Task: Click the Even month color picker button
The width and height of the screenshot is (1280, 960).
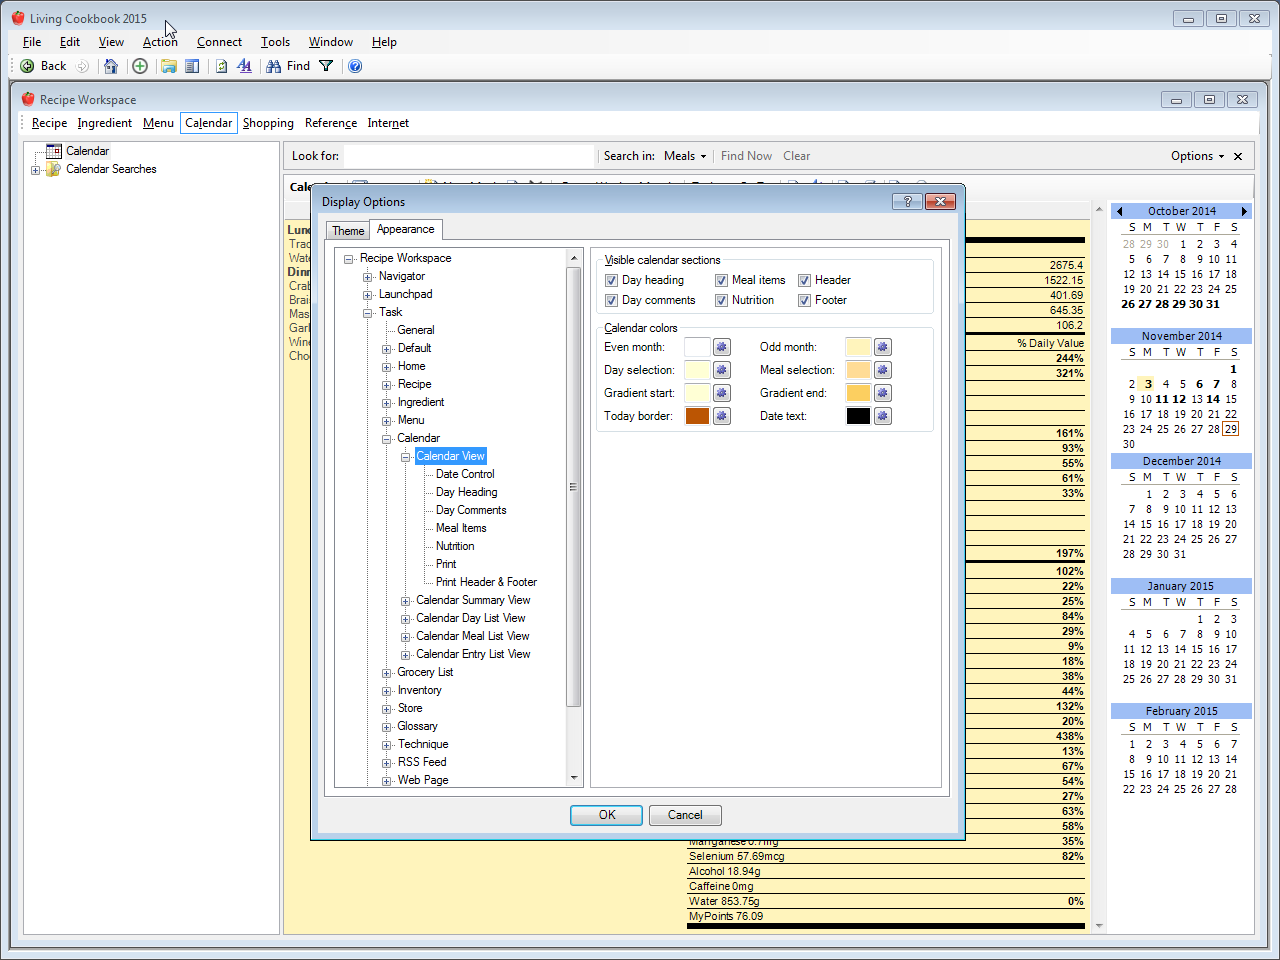Action: click(722, 347)
